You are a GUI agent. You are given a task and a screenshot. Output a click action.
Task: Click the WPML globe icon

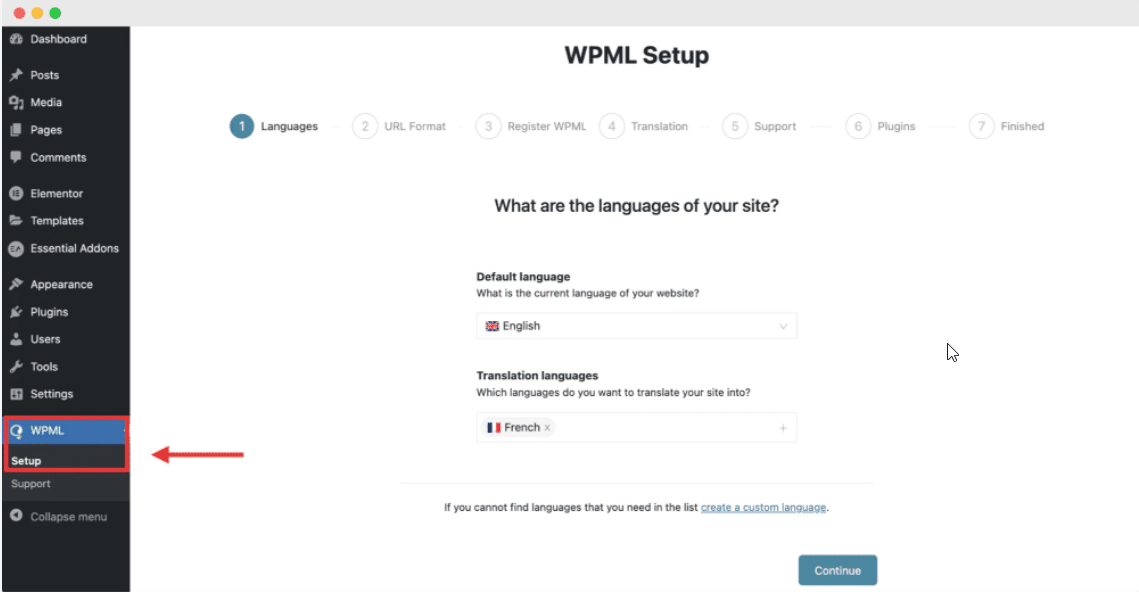(x=16, y=429)
